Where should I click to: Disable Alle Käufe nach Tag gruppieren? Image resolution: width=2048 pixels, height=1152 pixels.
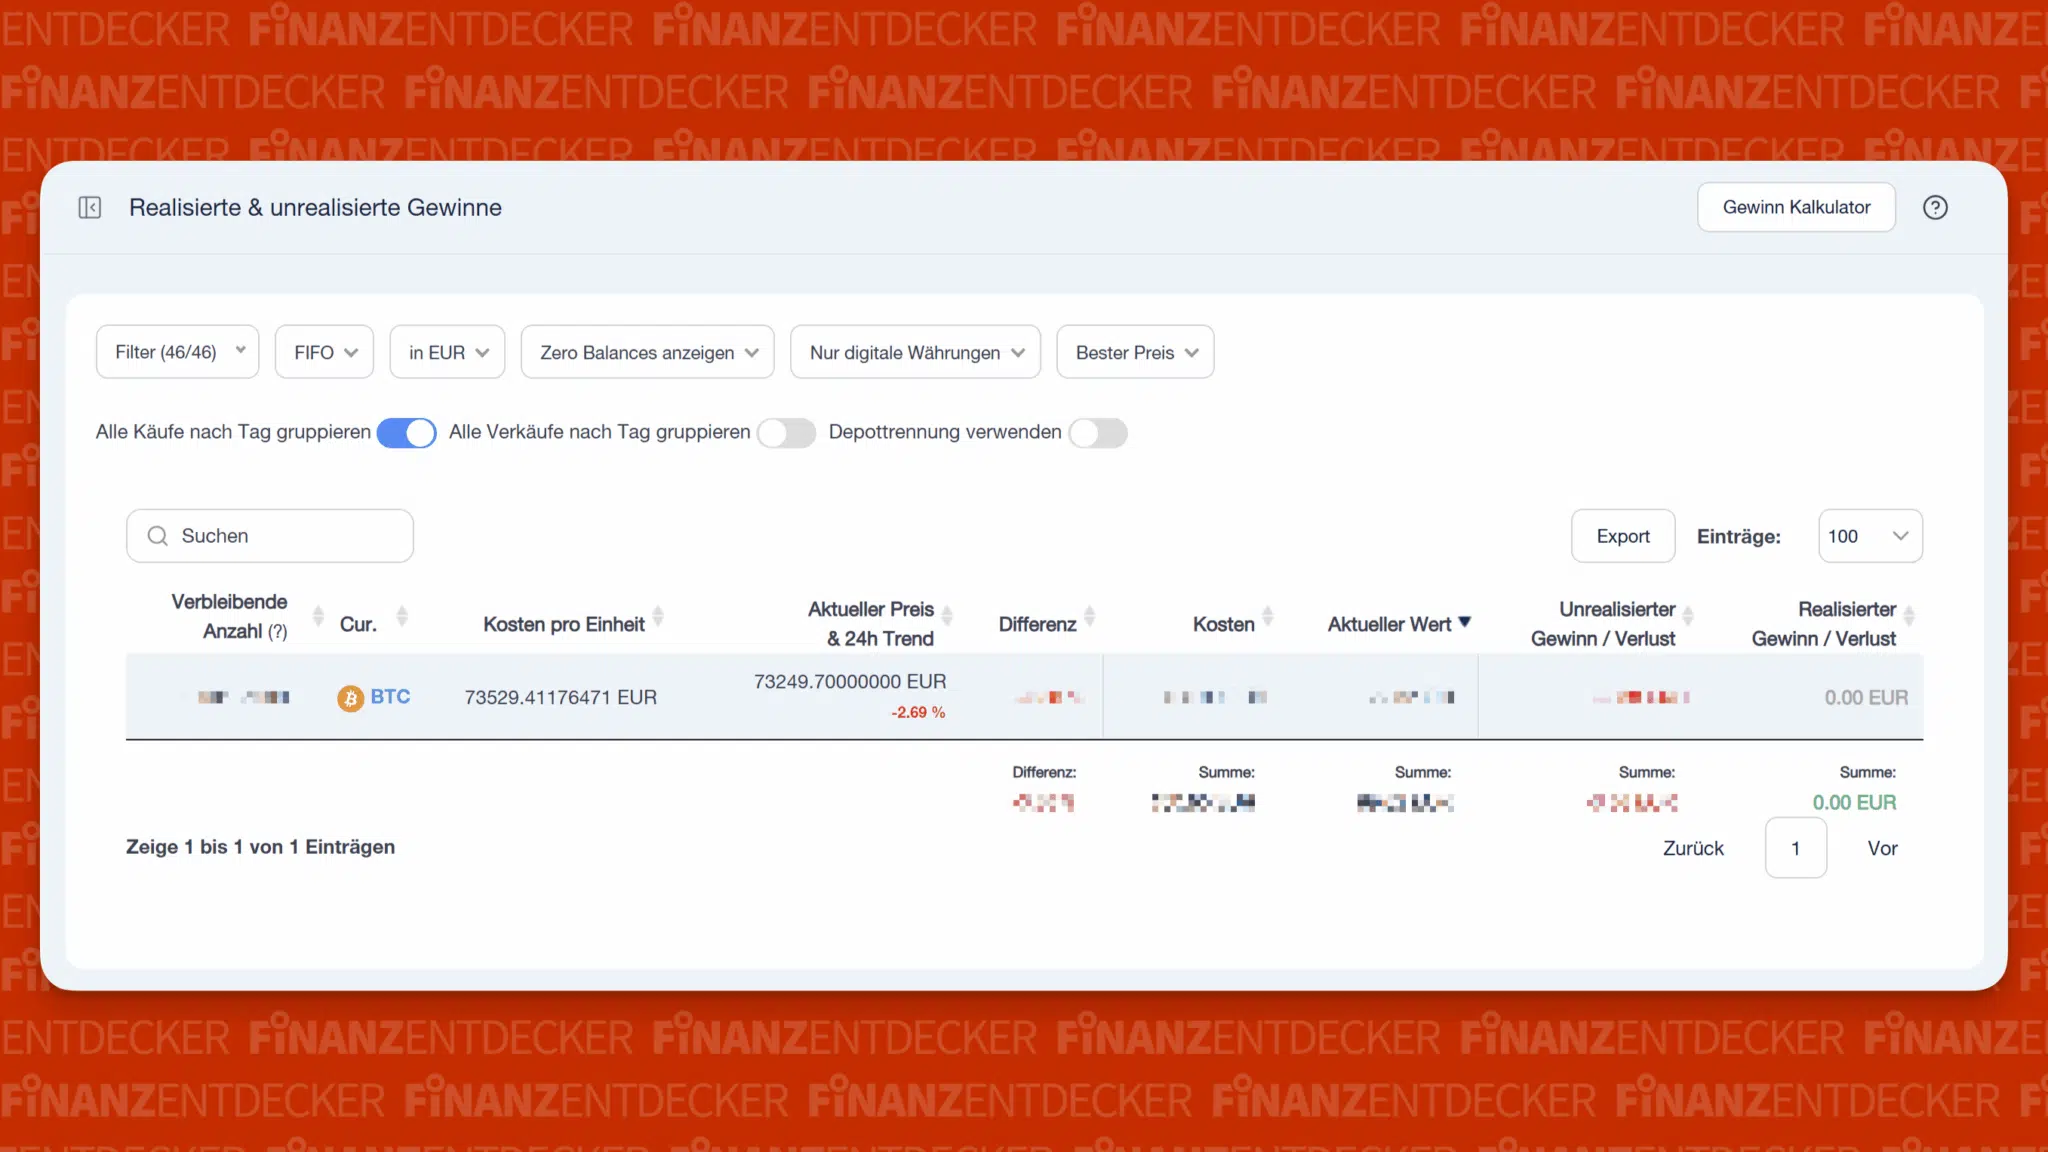[x=406, y=432]
